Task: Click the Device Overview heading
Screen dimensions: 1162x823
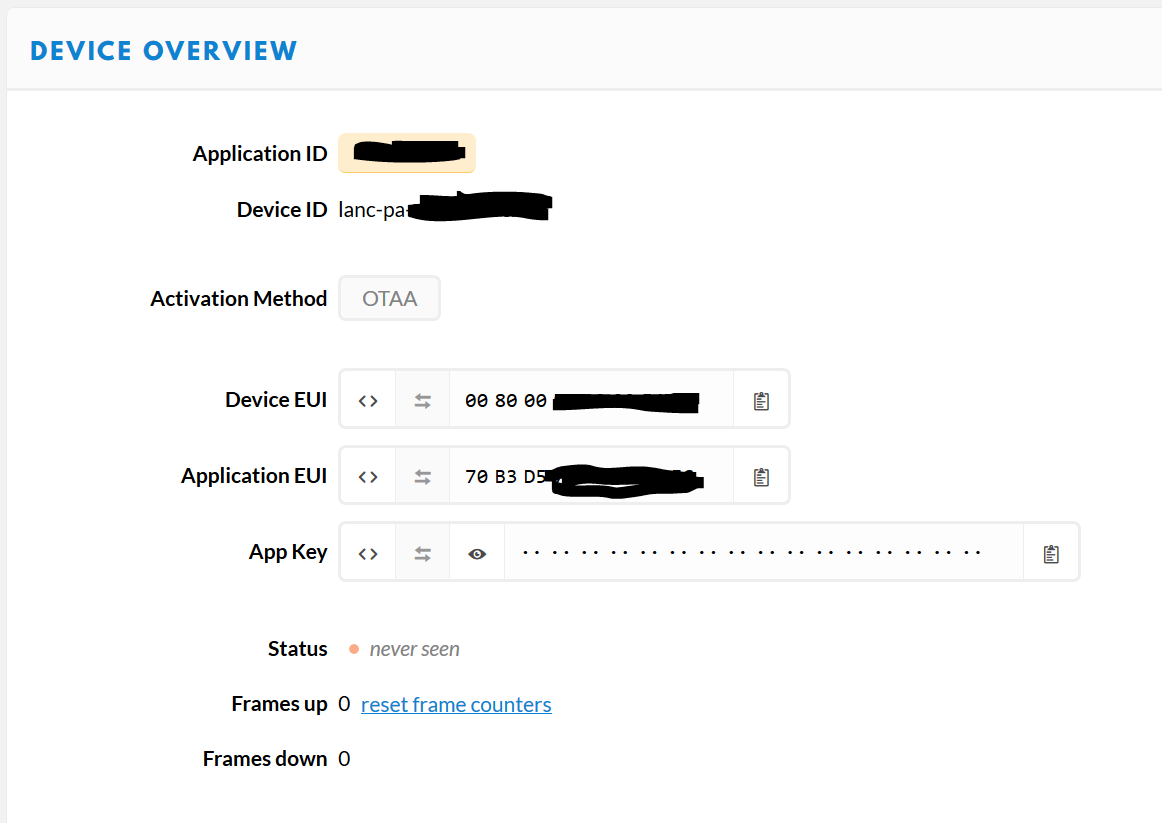Action: pyautogui.click(x=164, y=51)
